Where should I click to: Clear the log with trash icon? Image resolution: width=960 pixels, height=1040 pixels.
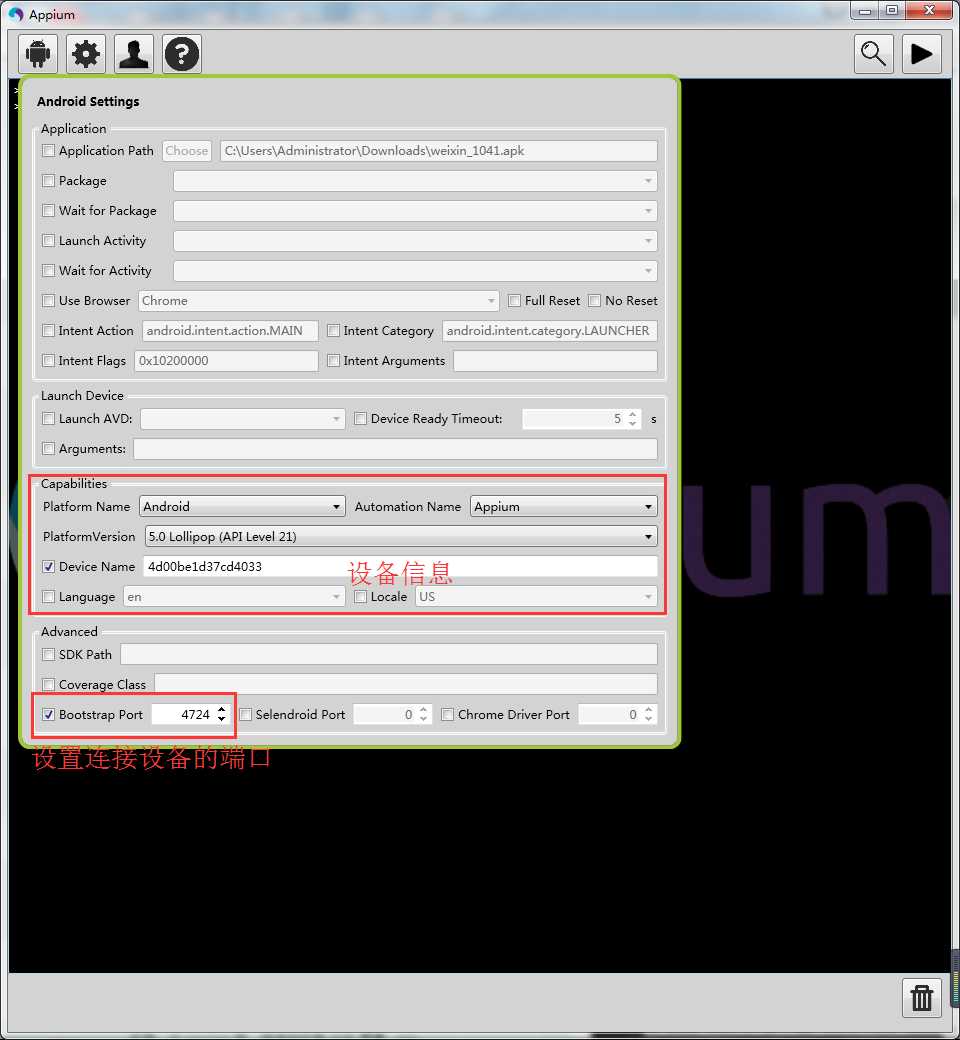[922, 998]
